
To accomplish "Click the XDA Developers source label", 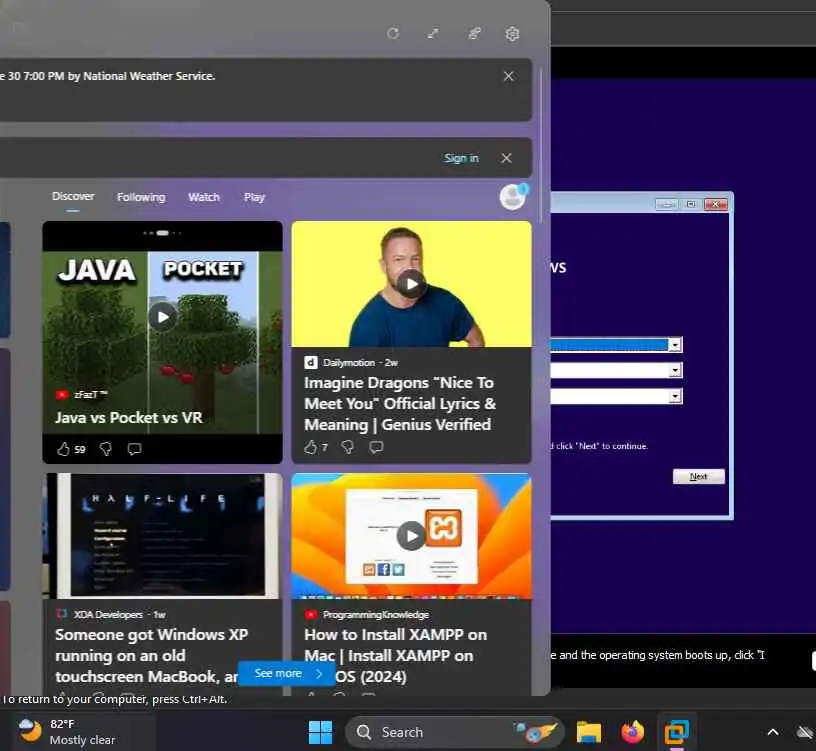I will pos(108,615).
